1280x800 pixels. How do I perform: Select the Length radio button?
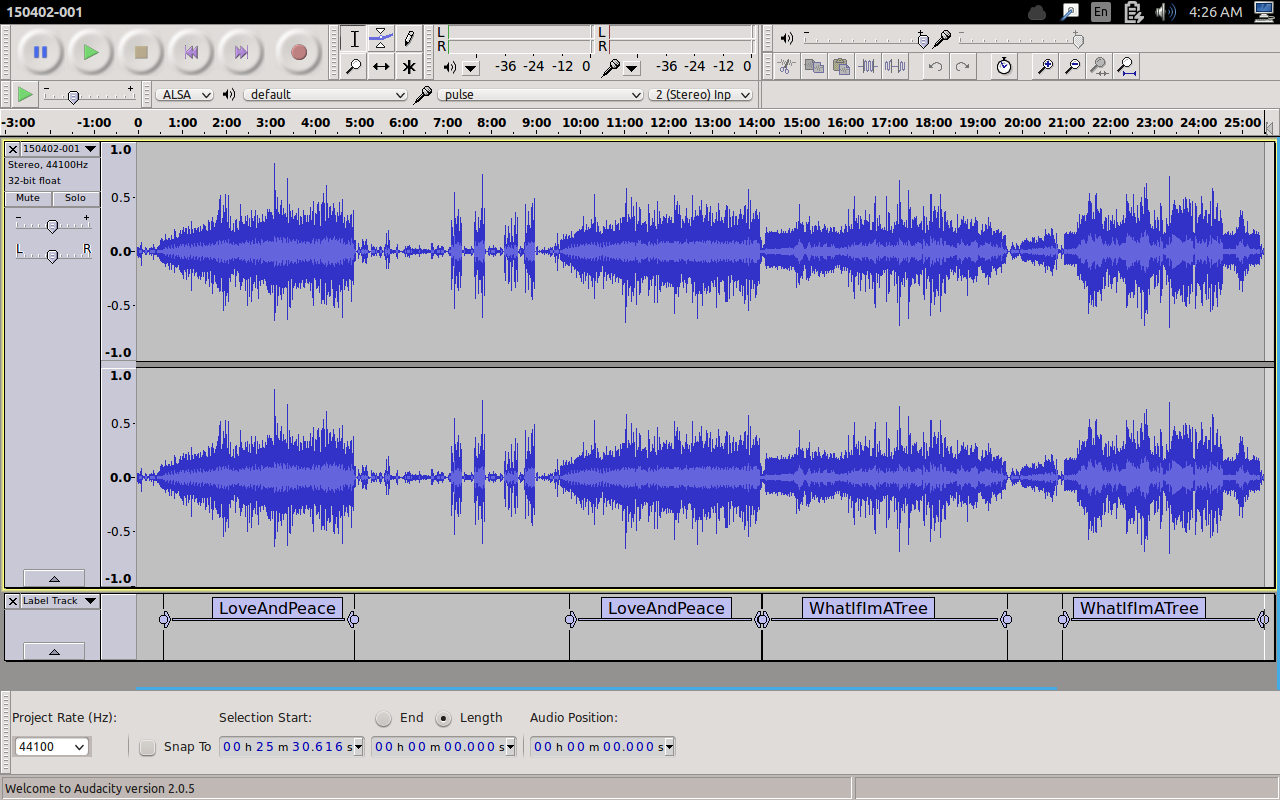pos(444,718)
